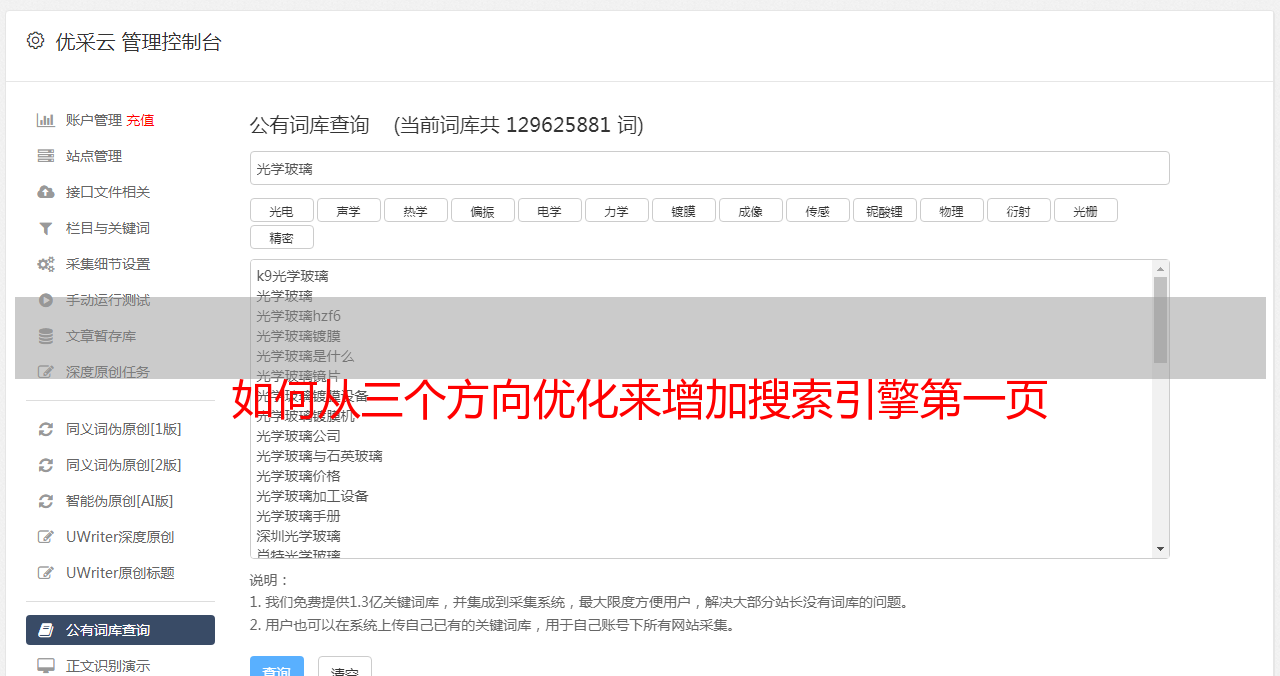Click the red 充值 link
Image resolution: width=1280 pixels, height=676 pixels.
click(x=140, y=120)
